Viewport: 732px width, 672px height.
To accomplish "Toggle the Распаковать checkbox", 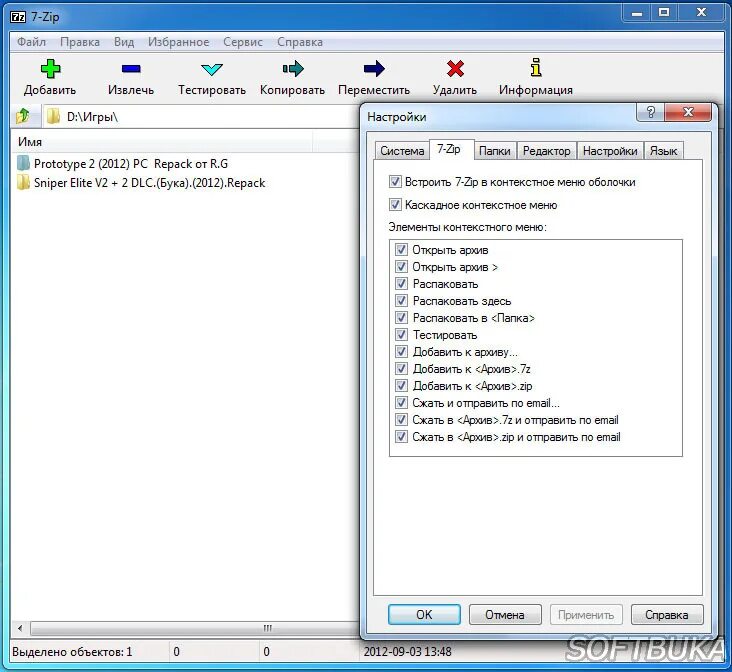I will point(401,283).
